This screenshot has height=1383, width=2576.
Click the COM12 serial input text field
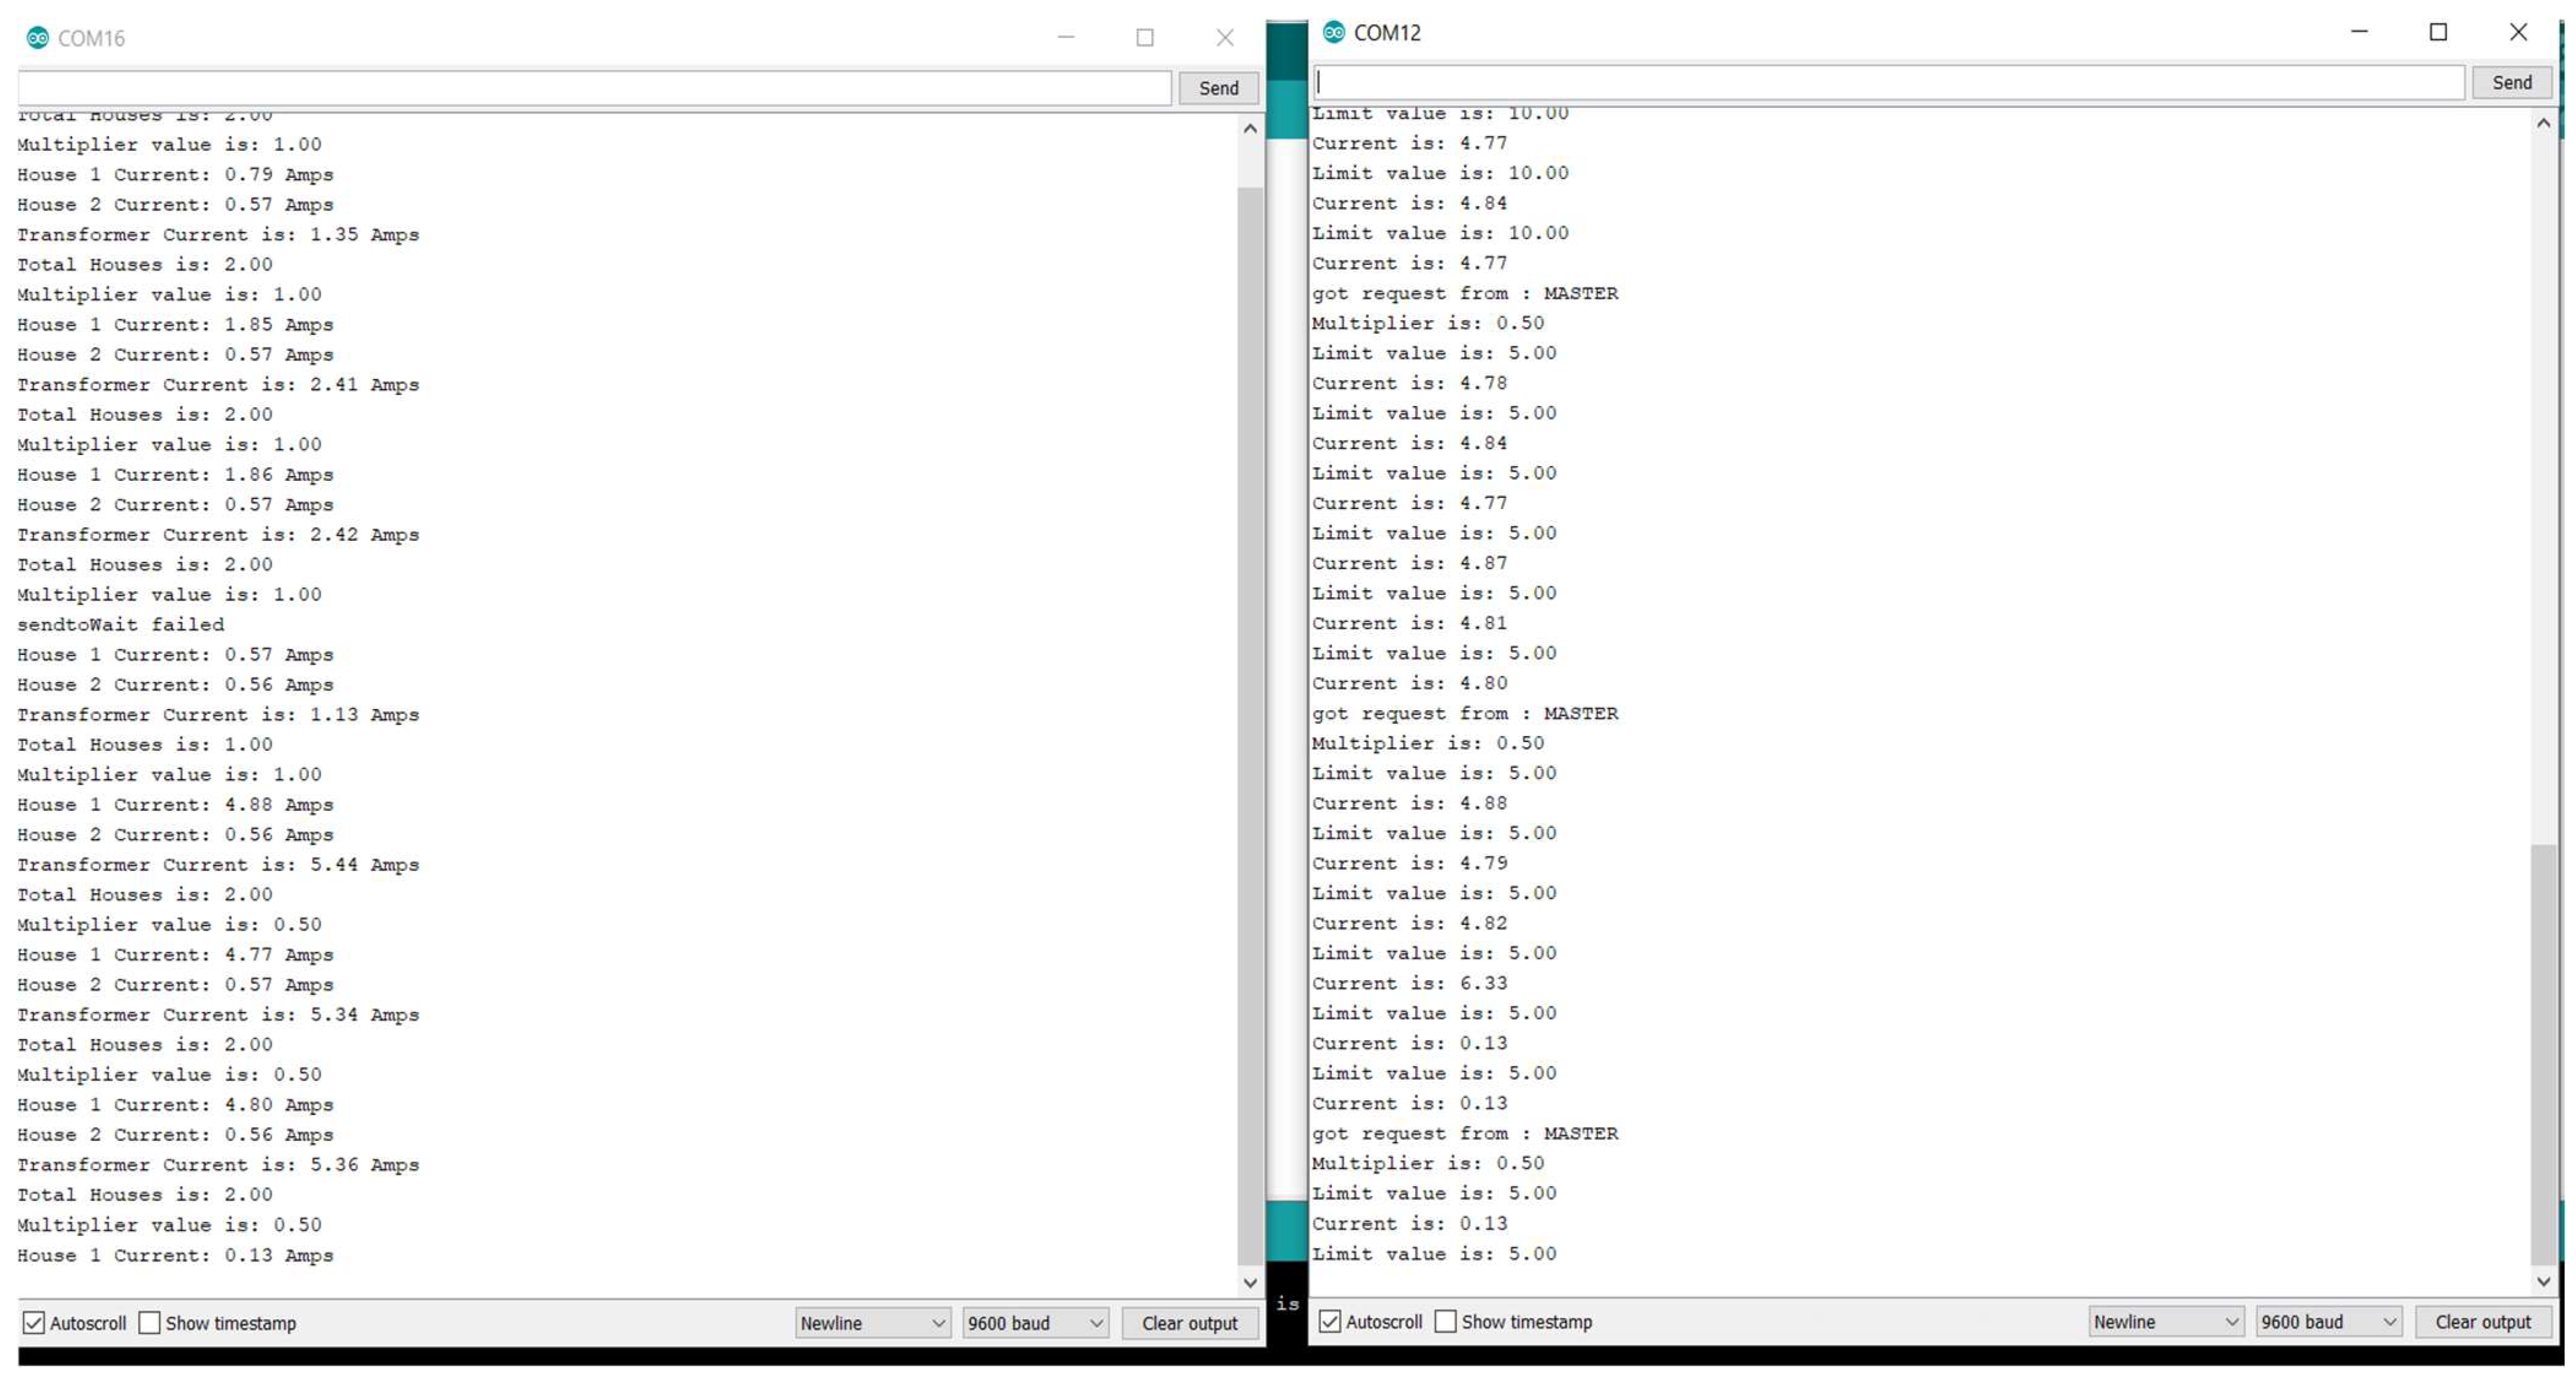(1888, 82)
